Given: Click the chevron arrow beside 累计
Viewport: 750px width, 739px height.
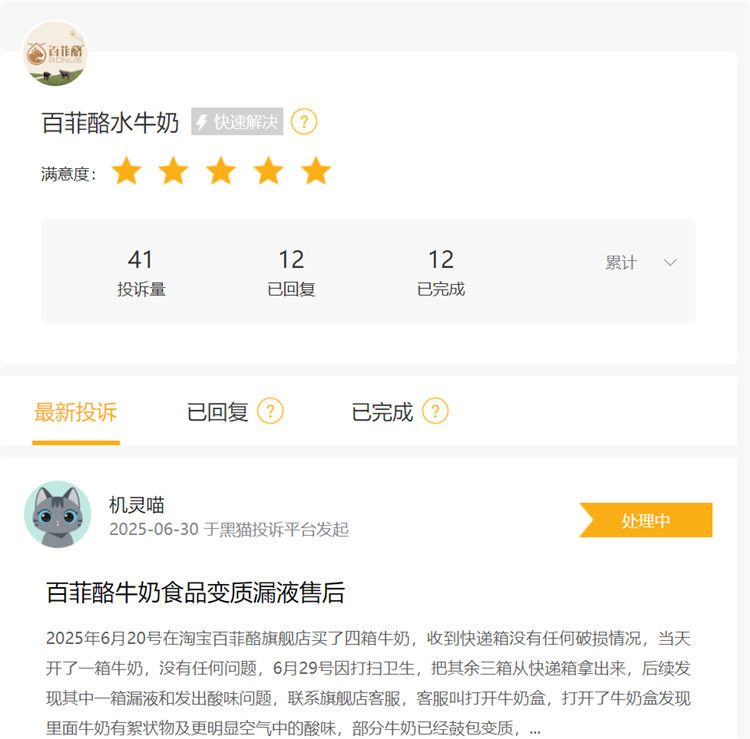Looking at the screenshot, I should [670, 262].
